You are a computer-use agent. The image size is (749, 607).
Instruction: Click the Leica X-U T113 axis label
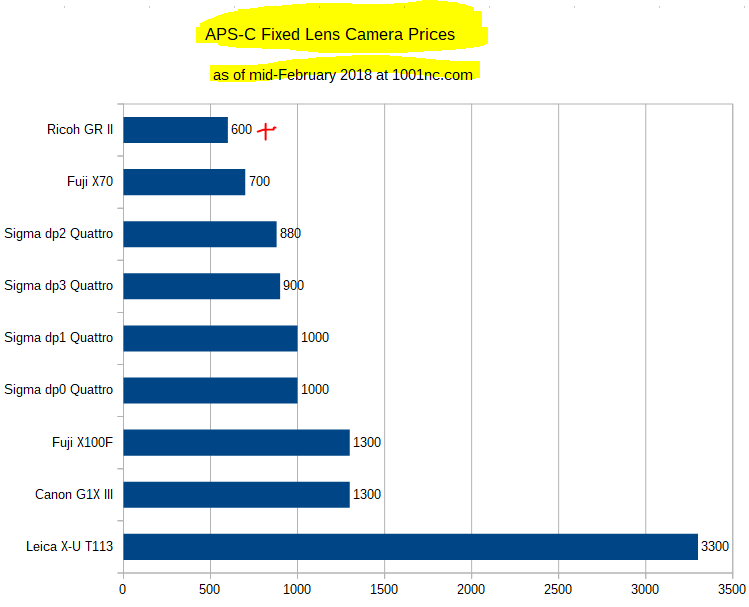tap(69, 546)
